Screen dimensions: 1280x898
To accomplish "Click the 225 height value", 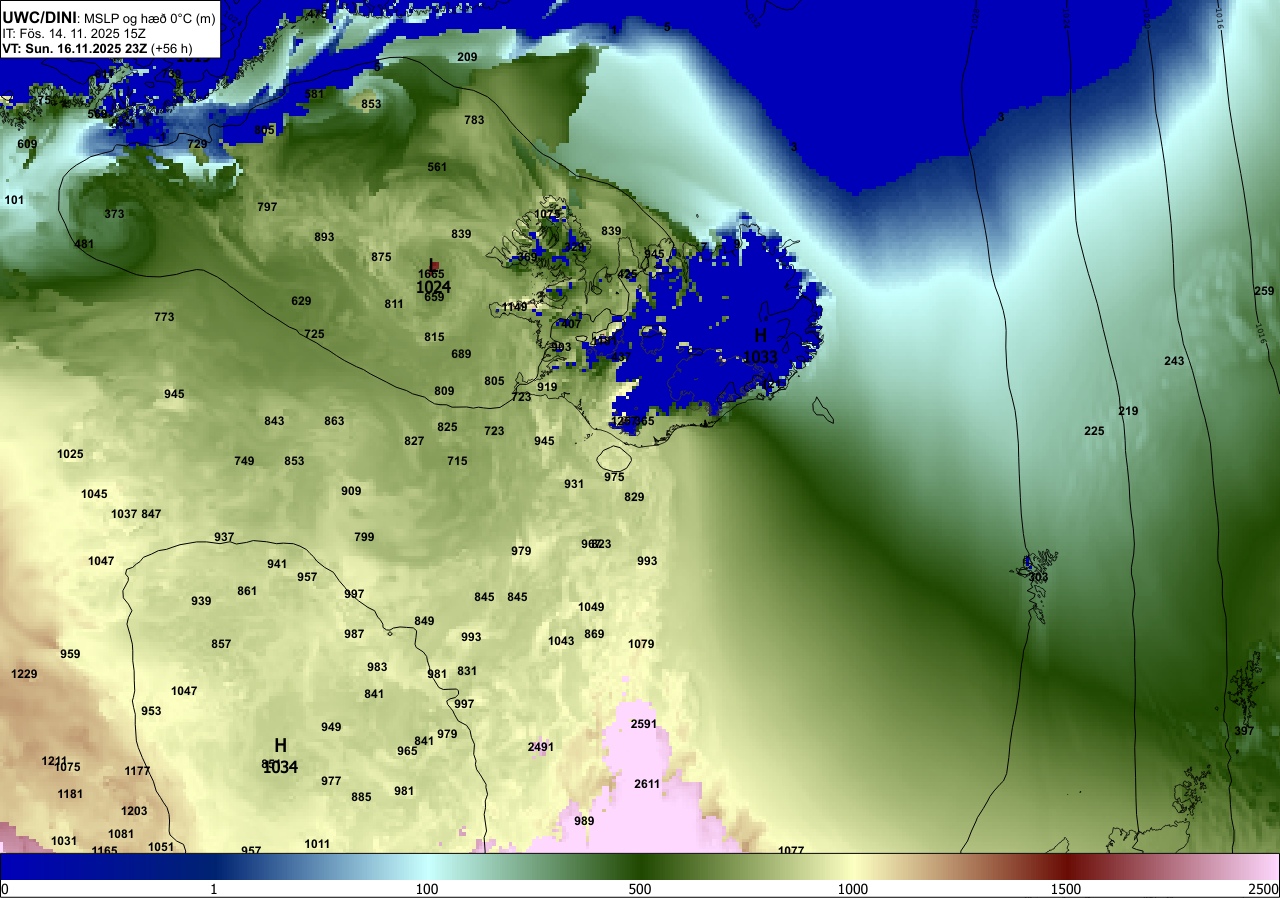I will click(x=1094, y=431).
